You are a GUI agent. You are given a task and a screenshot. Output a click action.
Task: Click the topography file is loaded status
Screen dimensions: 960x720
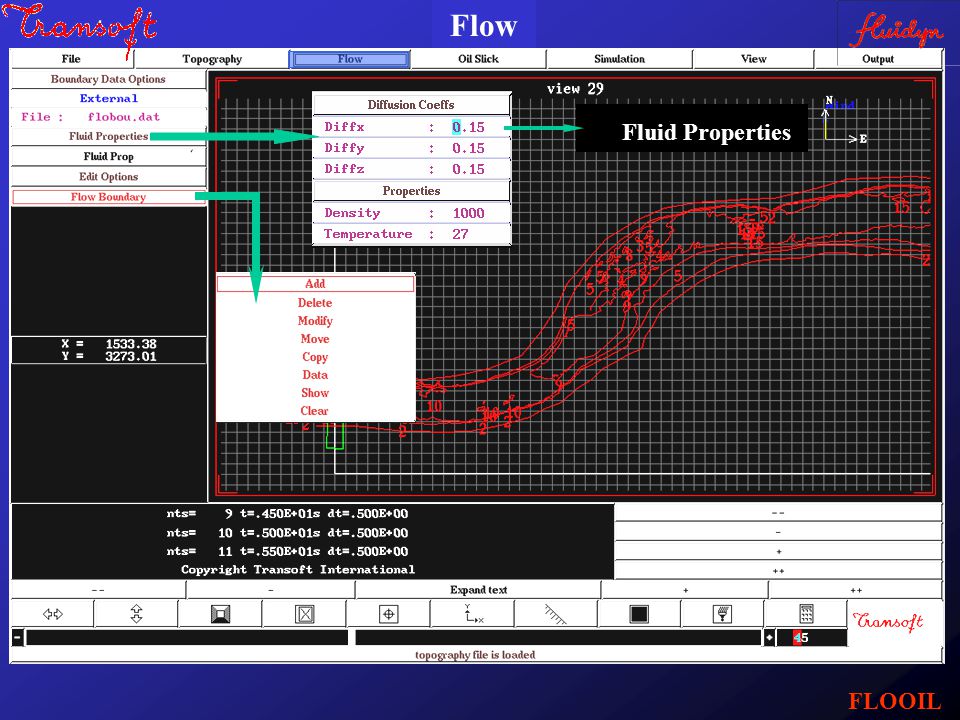(x=475, y=654)
